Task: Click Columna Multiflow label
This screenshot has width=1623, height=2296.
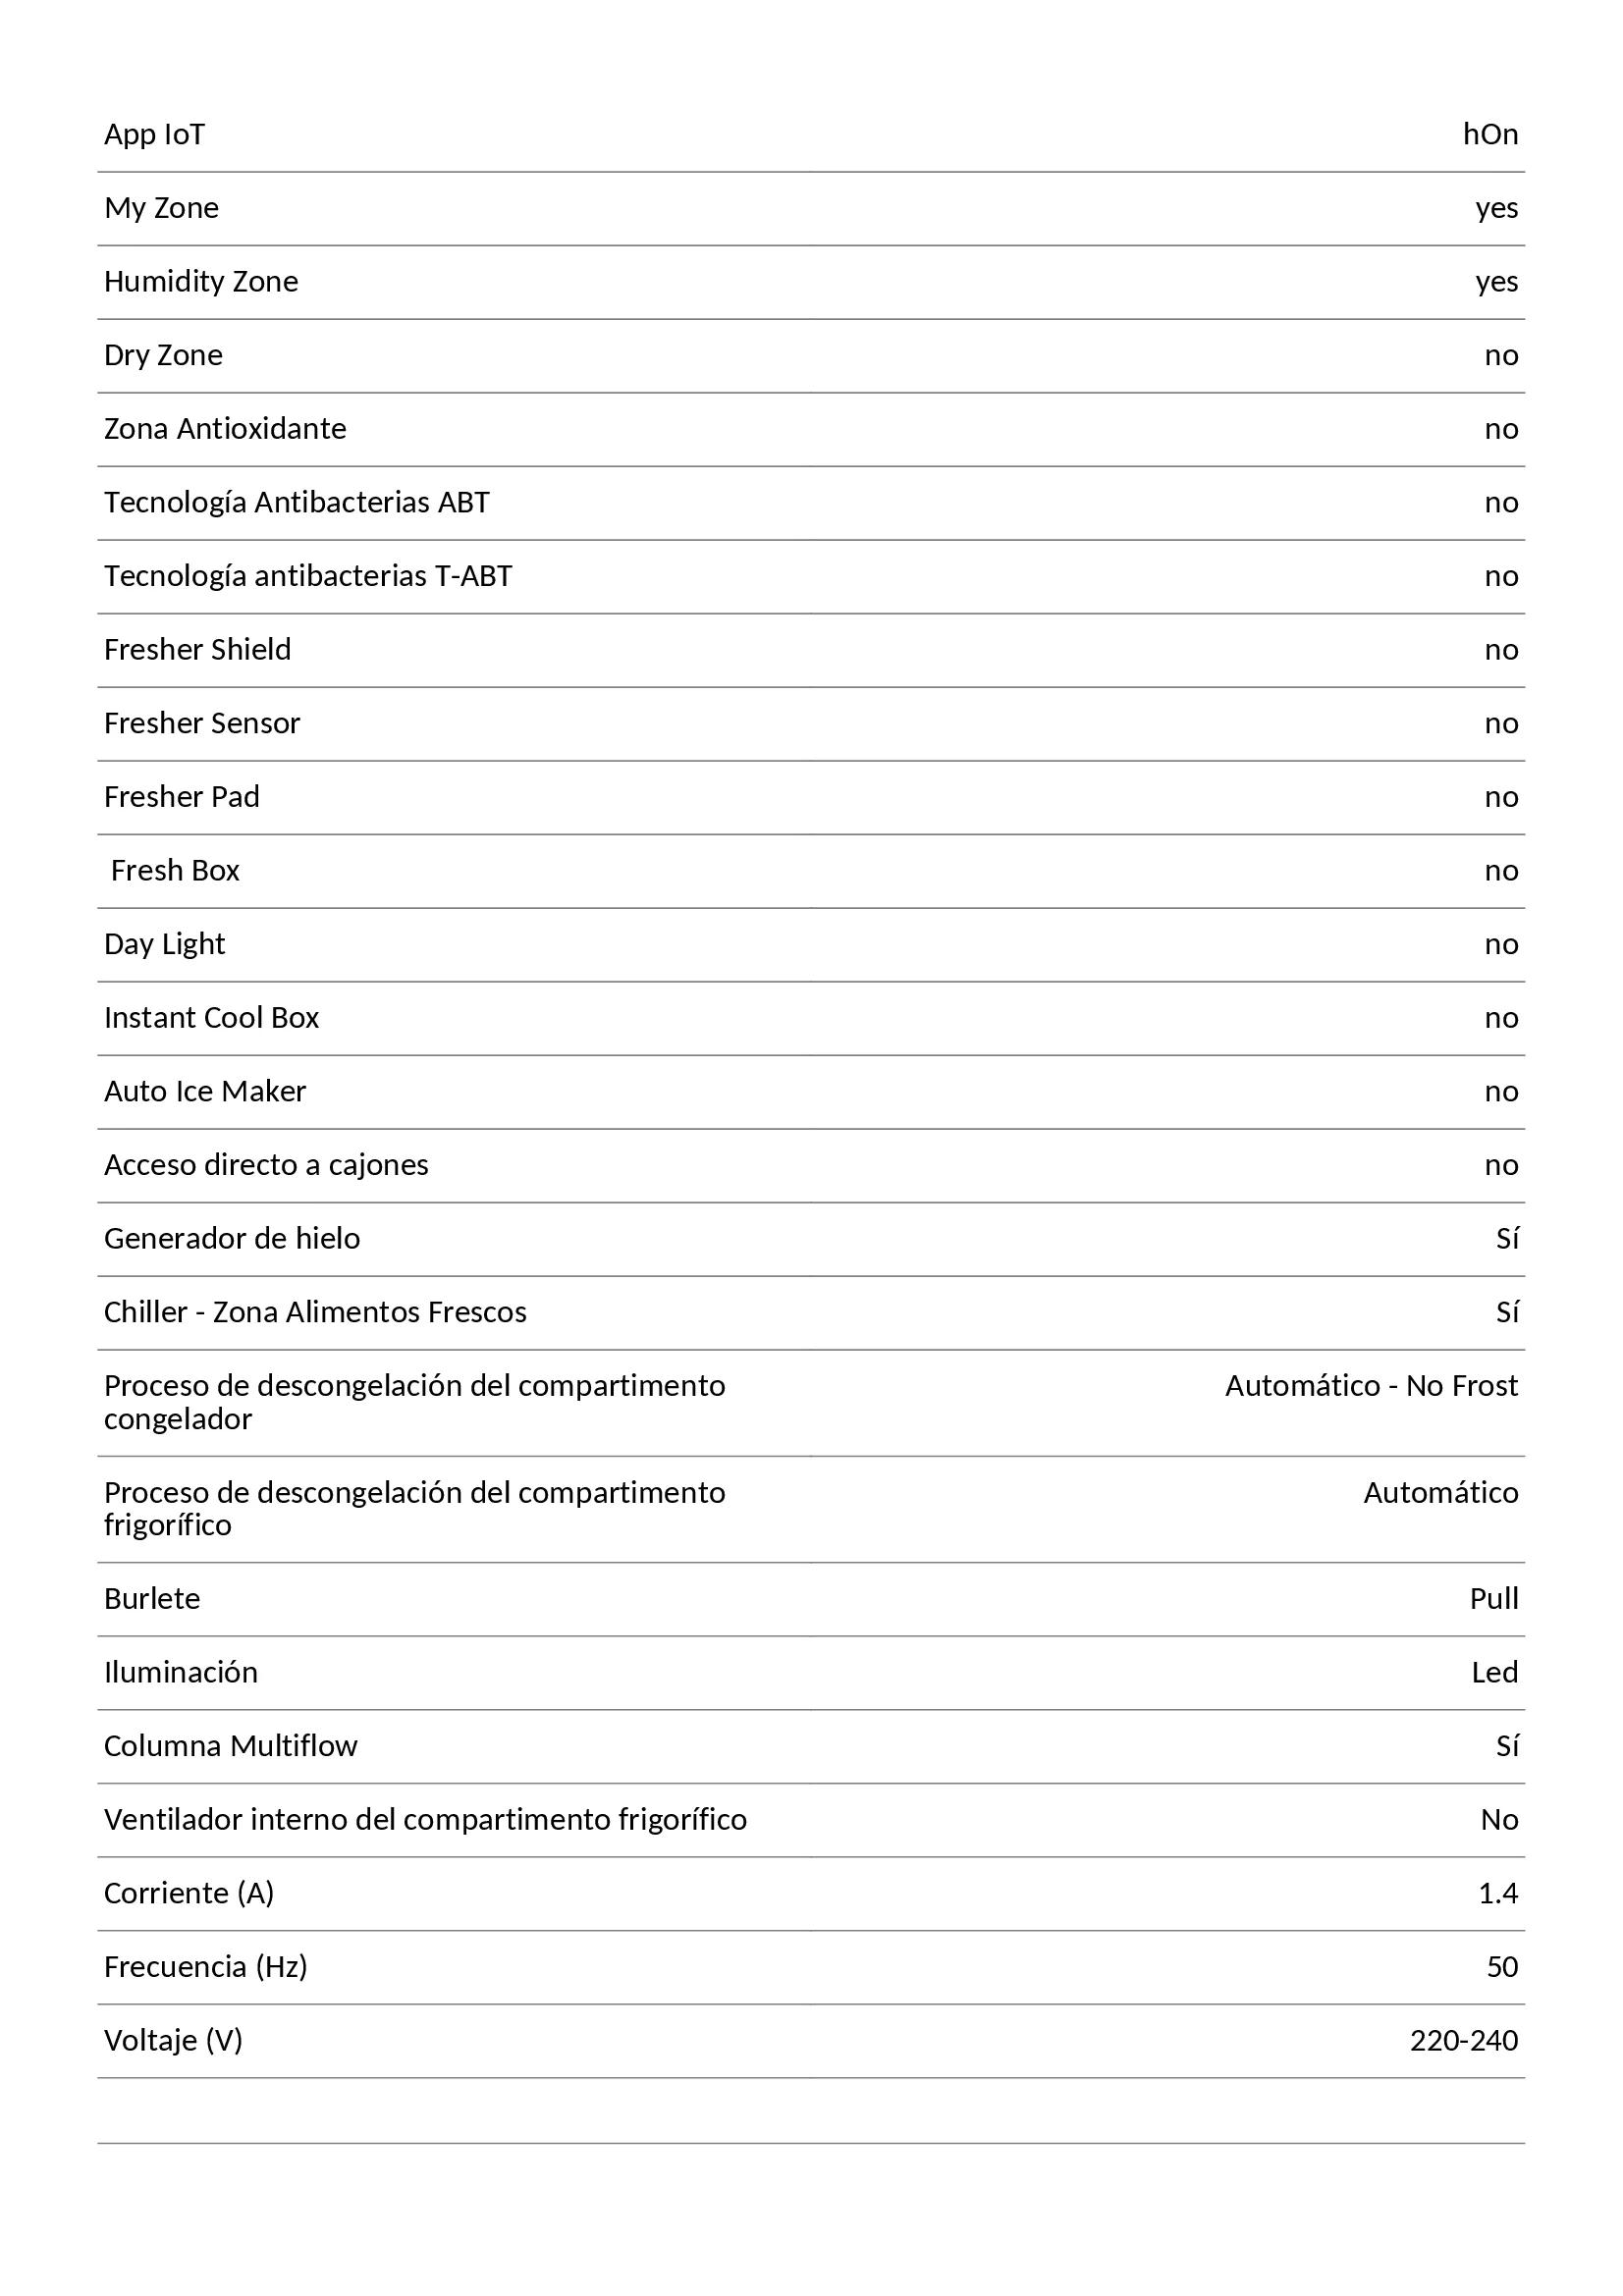Action: pos(231,1746)
